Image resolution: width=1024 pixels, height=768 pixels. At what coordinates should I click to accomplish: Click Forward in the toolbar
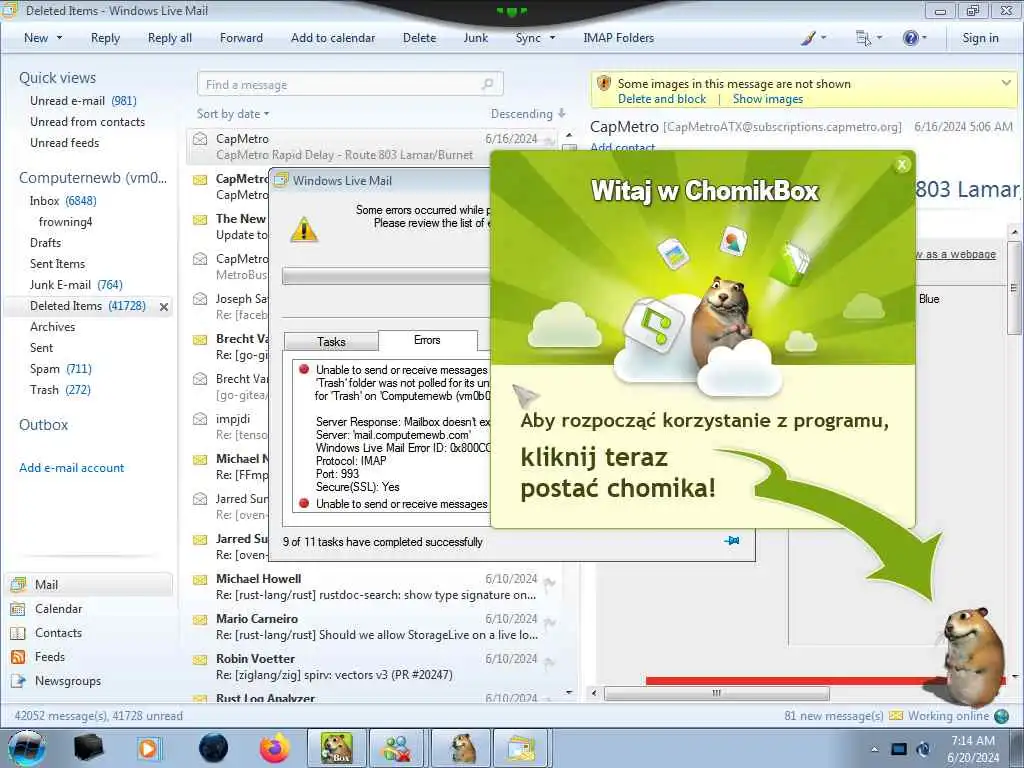[241, 38]
